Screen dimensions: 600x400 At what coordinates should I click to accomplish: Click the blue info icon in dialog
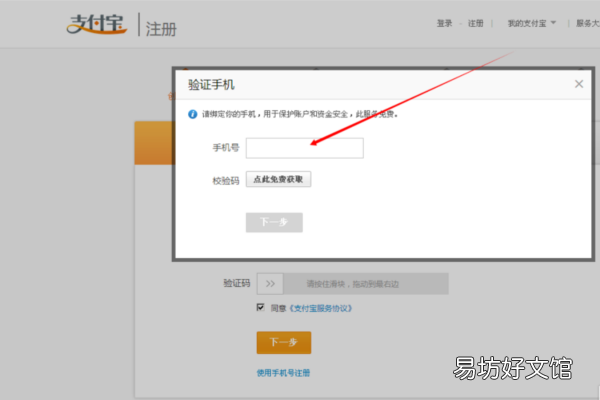(192, 114)
